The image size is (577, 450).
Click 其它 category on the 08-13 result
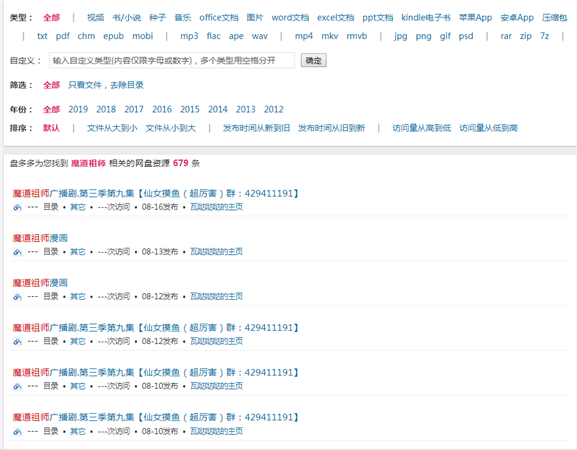78,252
